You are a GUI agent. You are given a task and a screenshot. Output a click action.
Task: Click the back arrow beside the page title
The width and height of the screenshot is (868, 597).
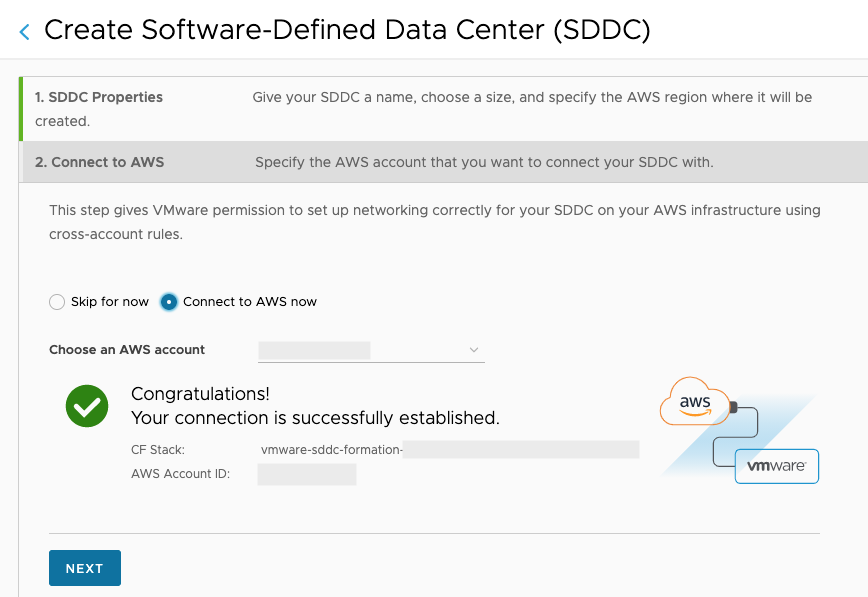25,32
